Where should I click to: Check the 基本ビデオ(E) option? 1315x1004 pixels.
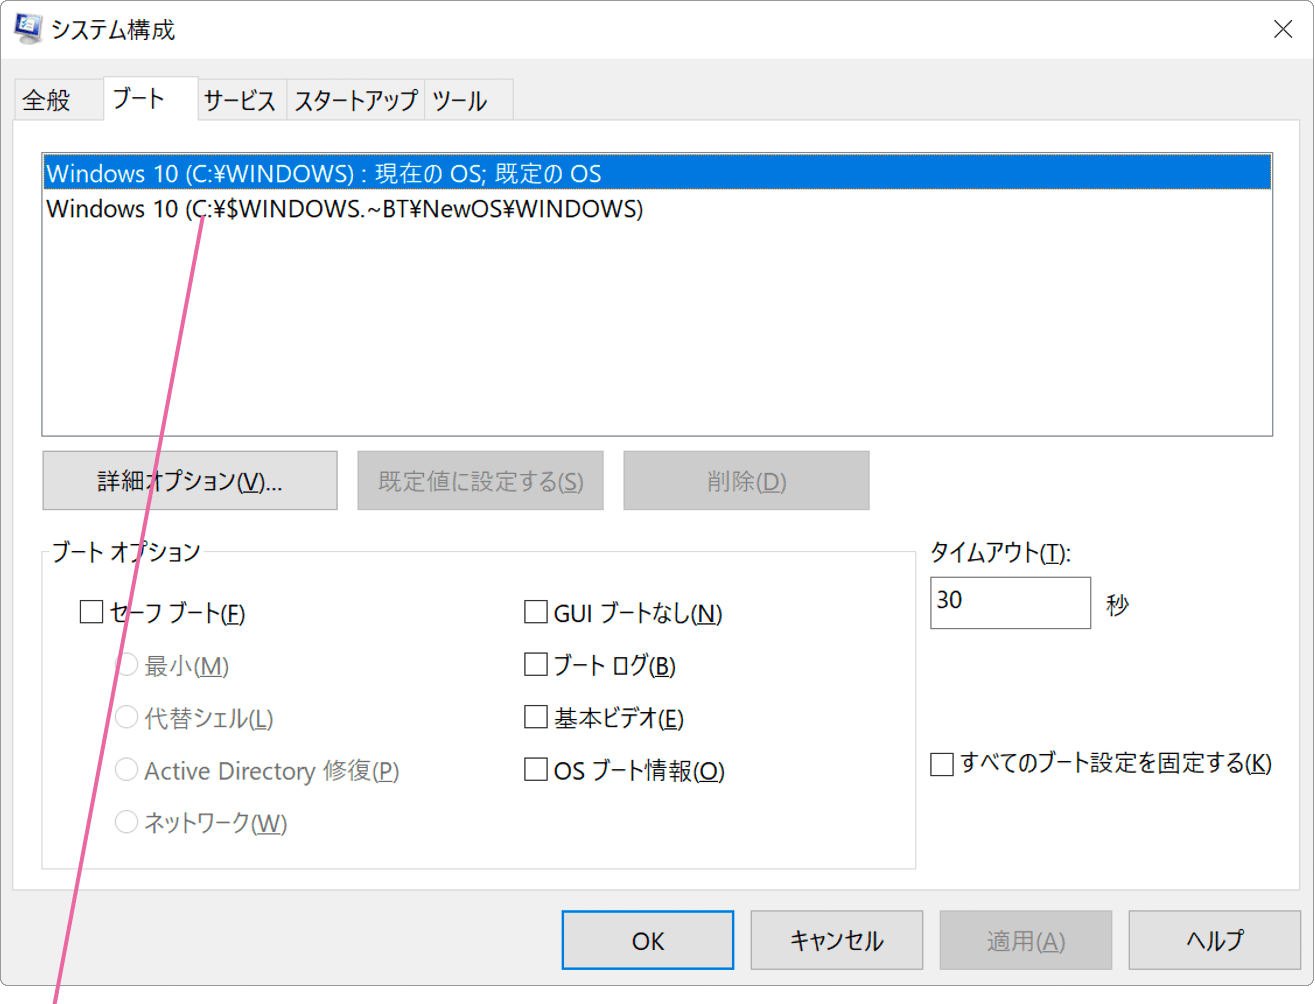pyautogui.click(x=536, y=717)
